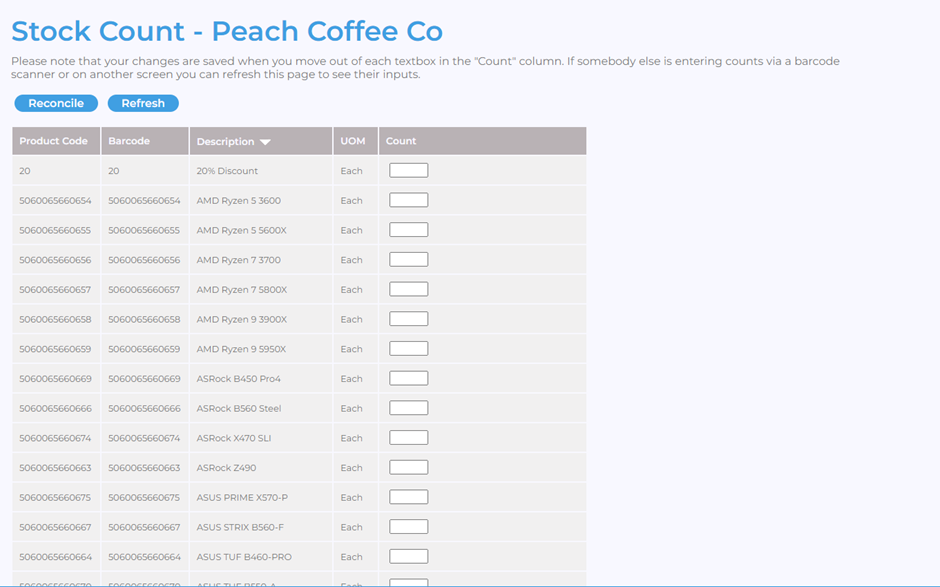This screenshot has width=940, height=587.
Task: Select the ASRock X470 SLI description
Action: (234, 438)
